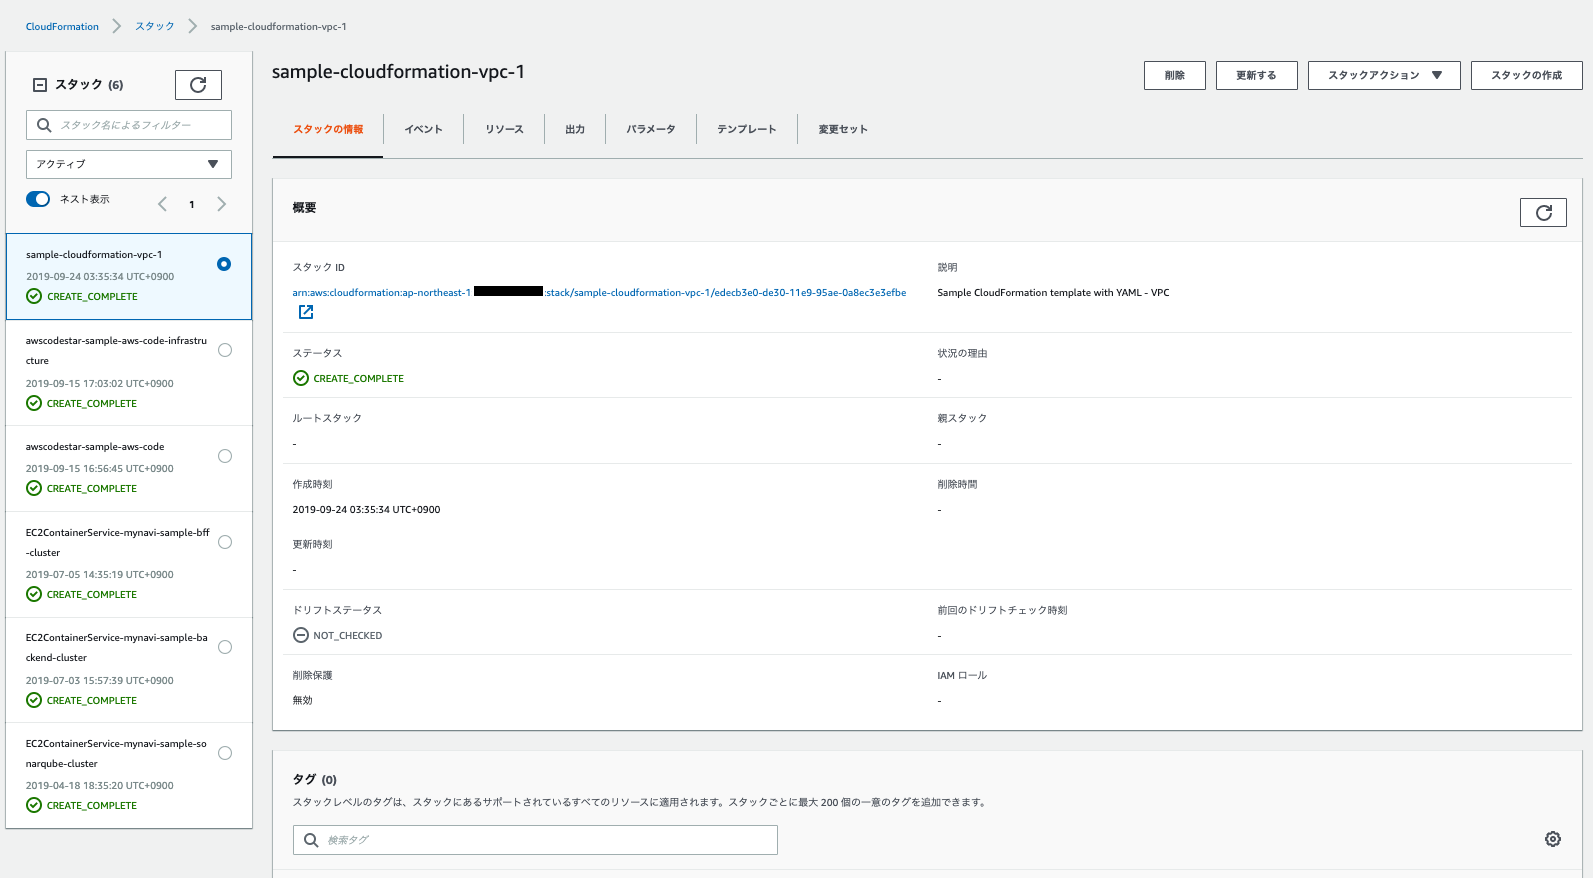Select awscodestar-sample-aws-code-infrastructure radio button

coord(225,350)
